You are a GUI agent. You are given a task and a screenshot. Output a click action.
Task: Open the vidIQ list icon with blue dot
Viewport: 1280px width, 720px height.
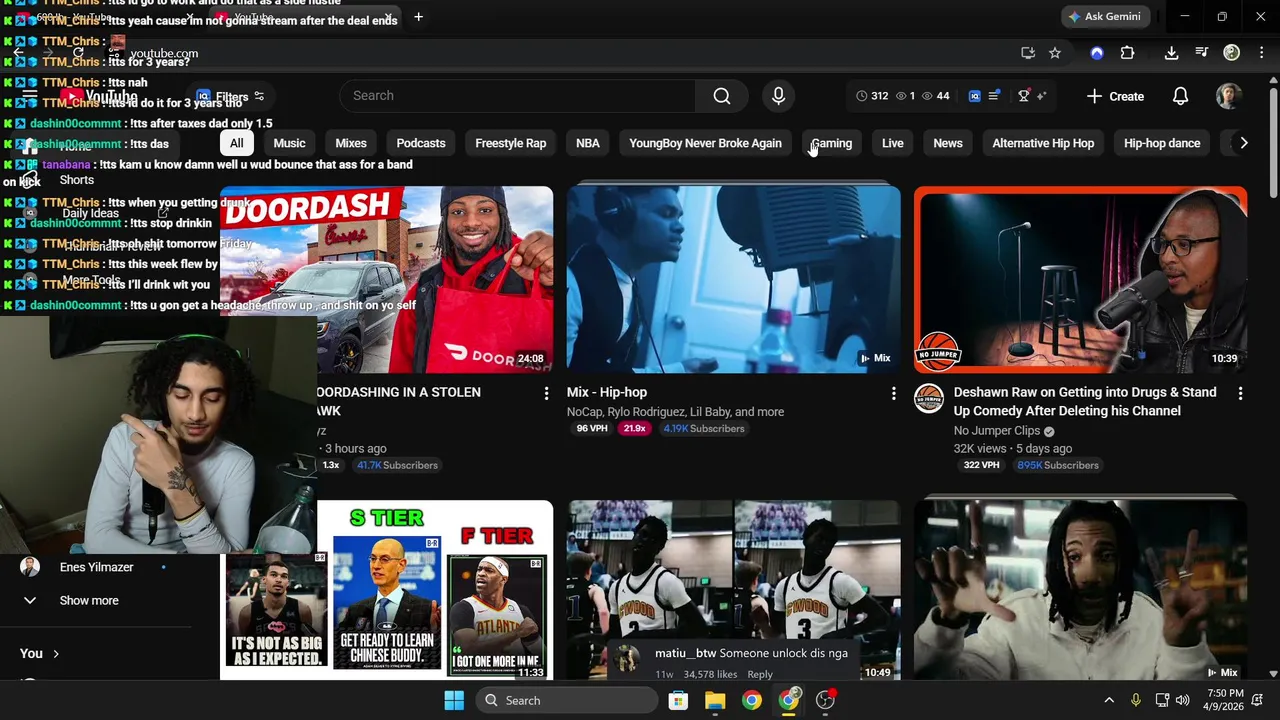[x=994, y=96]
